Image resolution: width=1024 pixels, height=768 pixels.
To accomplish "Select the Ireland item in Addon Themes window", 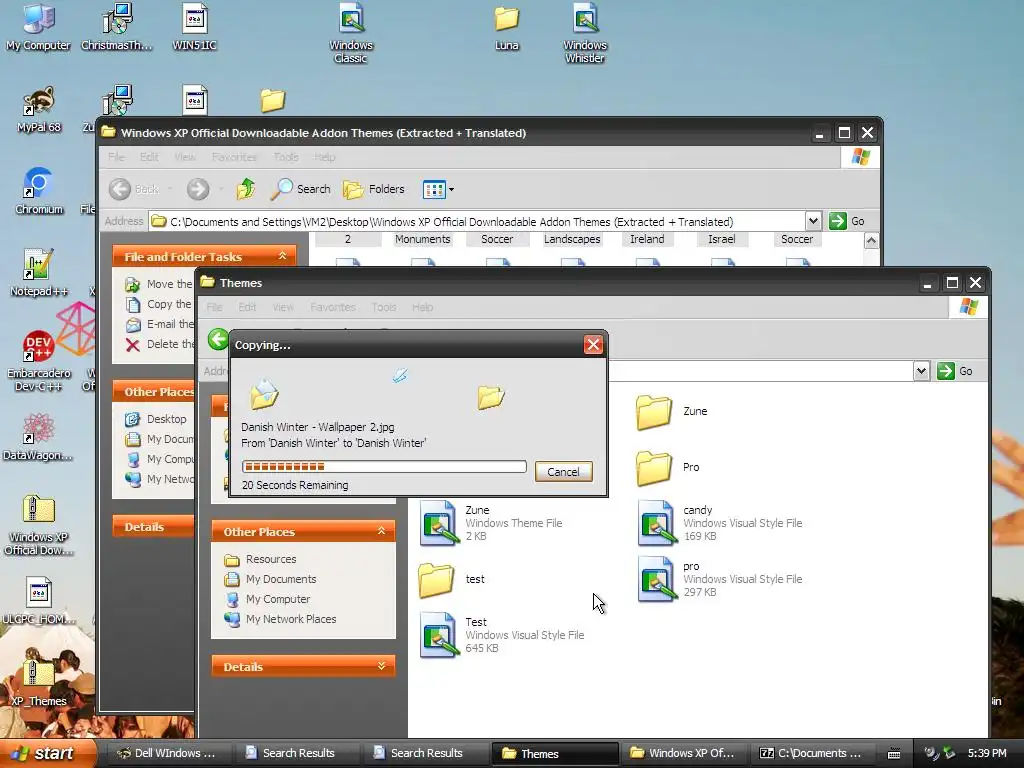I will (x=647, y=239).
